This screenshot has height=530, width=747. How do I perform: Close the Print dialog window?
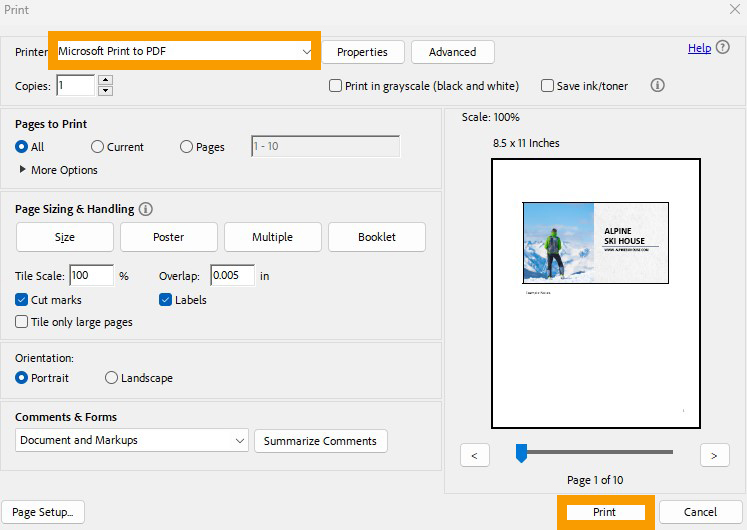click(734, 9)
